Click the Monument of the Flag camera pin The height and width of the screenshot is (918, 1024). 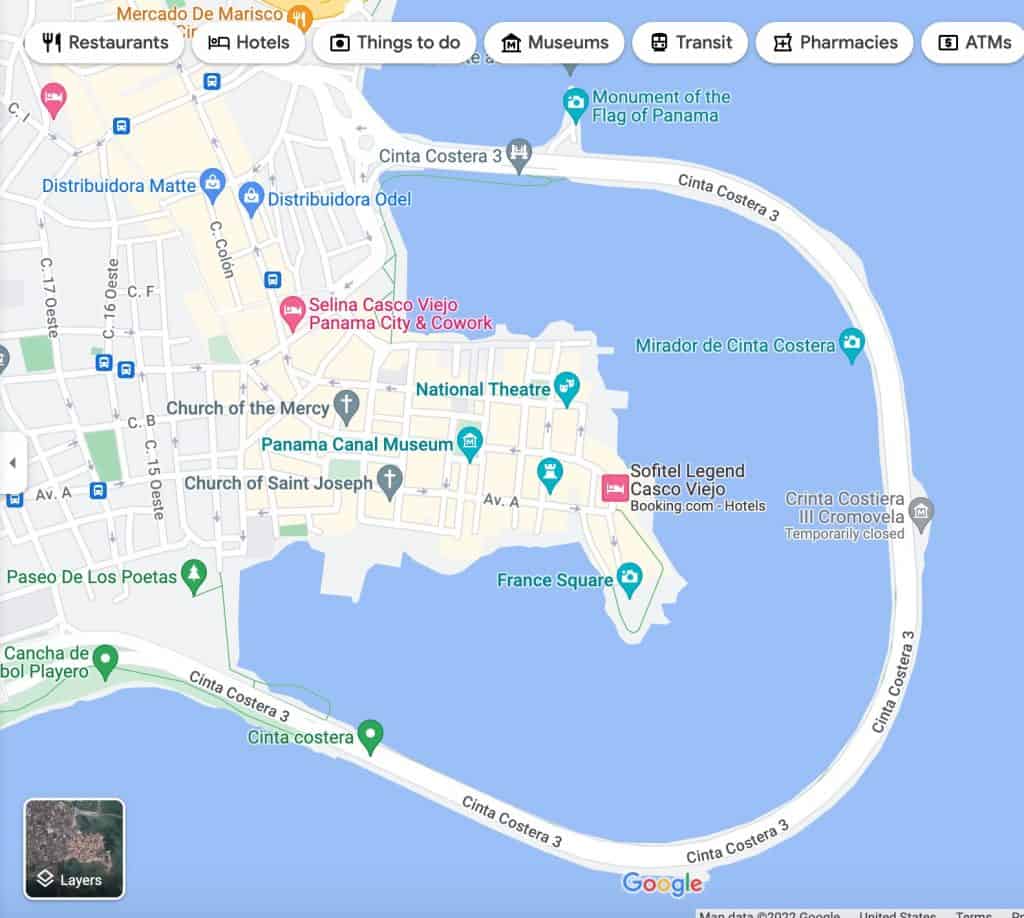pos(575,100)
